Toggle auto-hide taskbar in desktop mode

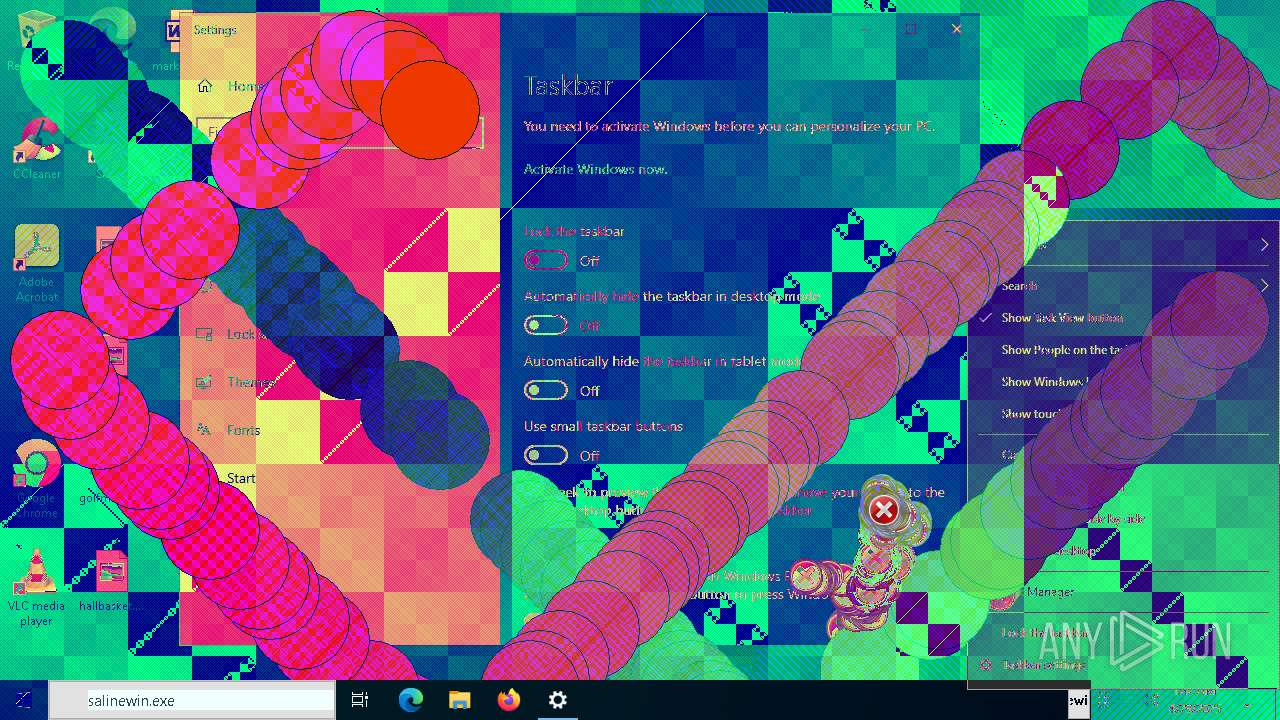(x=546, y=325)
